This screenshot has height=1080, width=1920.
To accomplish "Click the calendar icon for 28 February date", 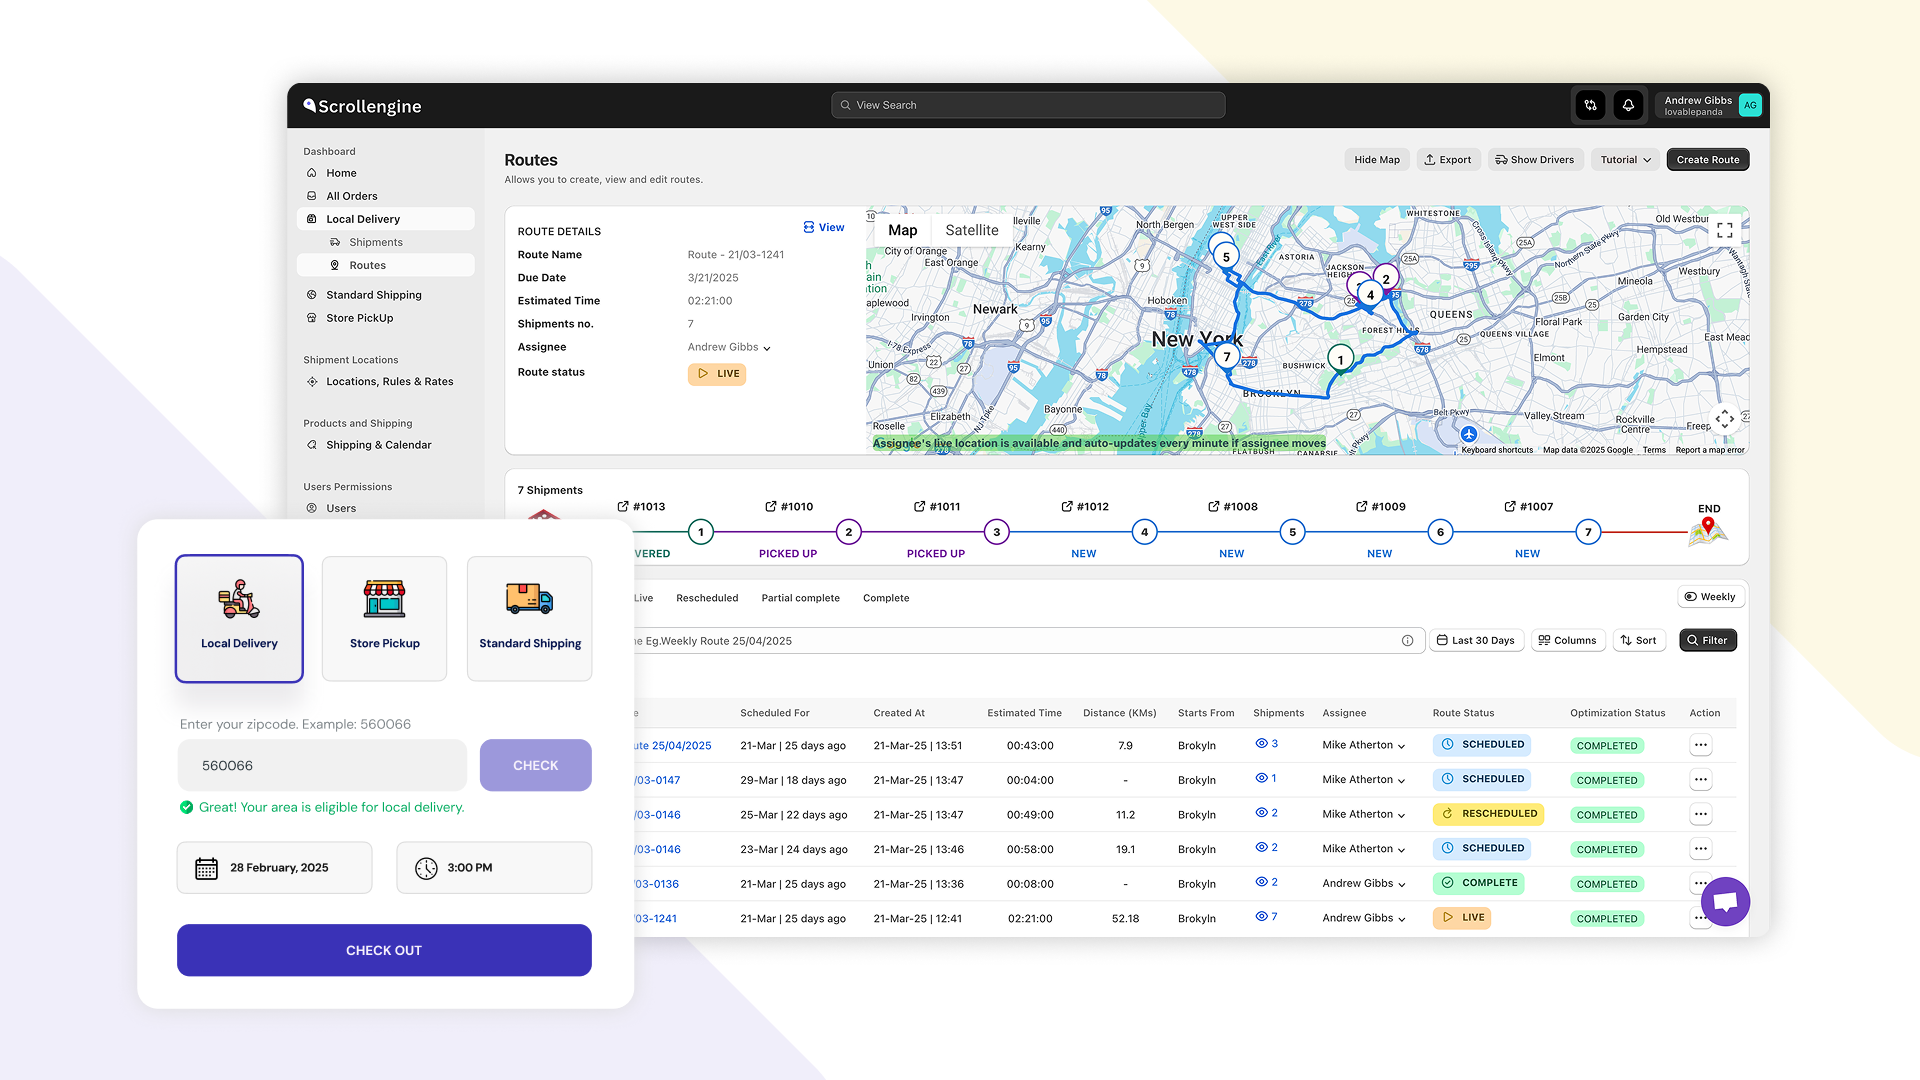I will 206,868.
